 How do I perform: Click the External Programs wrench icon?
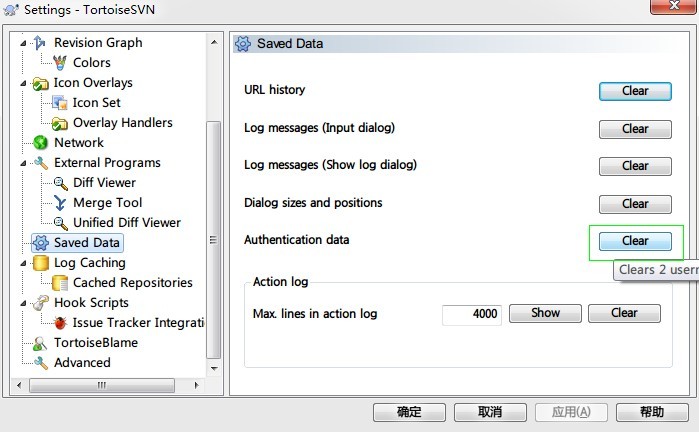tap(41, 163)
